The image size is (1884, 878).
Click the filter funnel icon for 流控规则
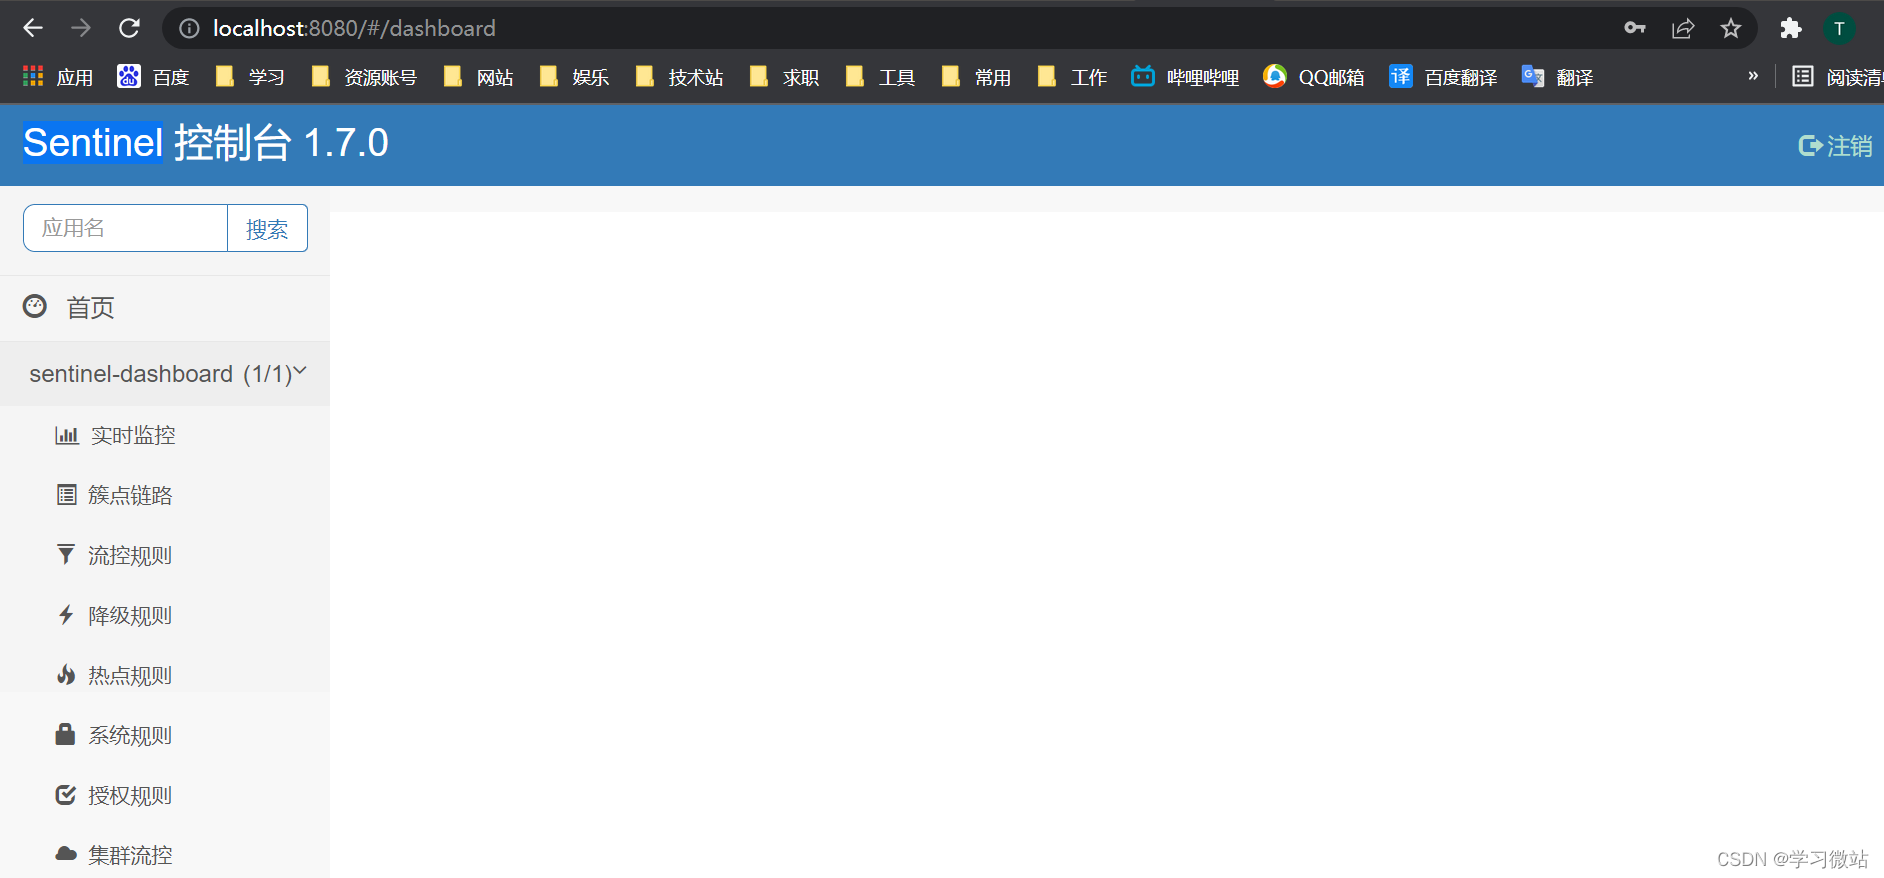click(66, 554)
